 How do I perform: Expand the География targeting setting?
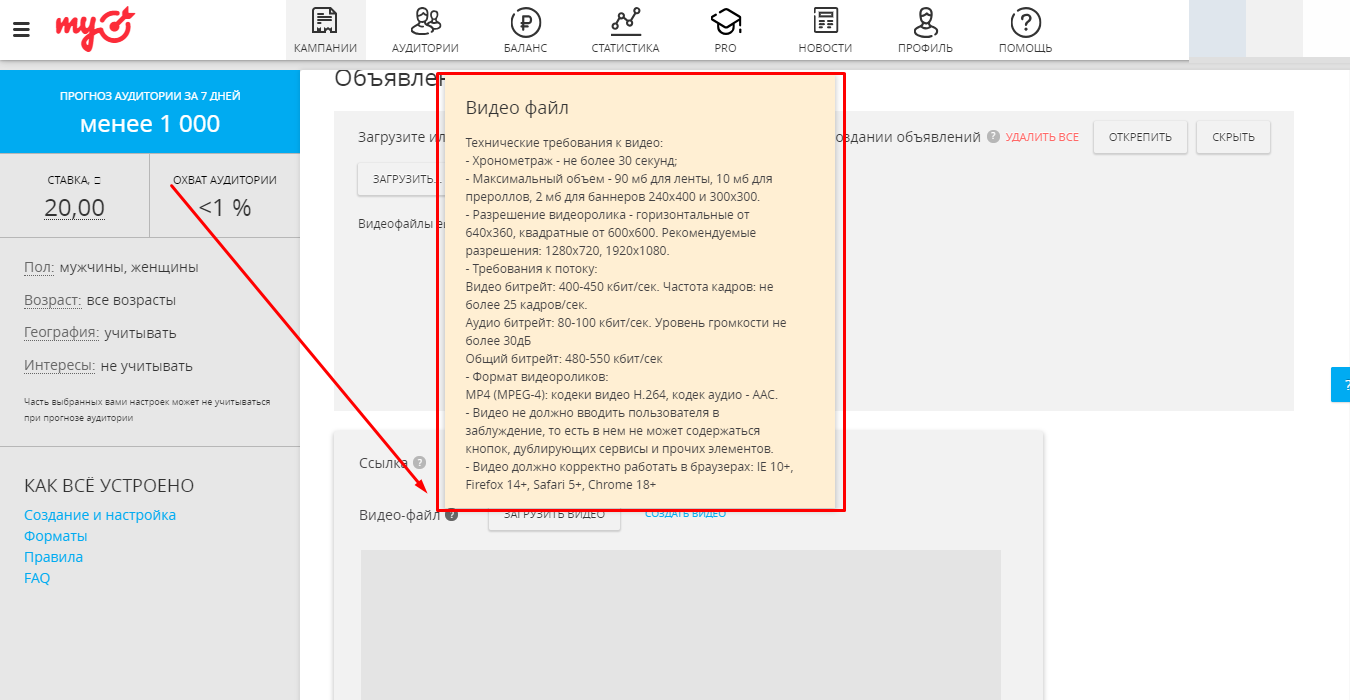(61, 333)
